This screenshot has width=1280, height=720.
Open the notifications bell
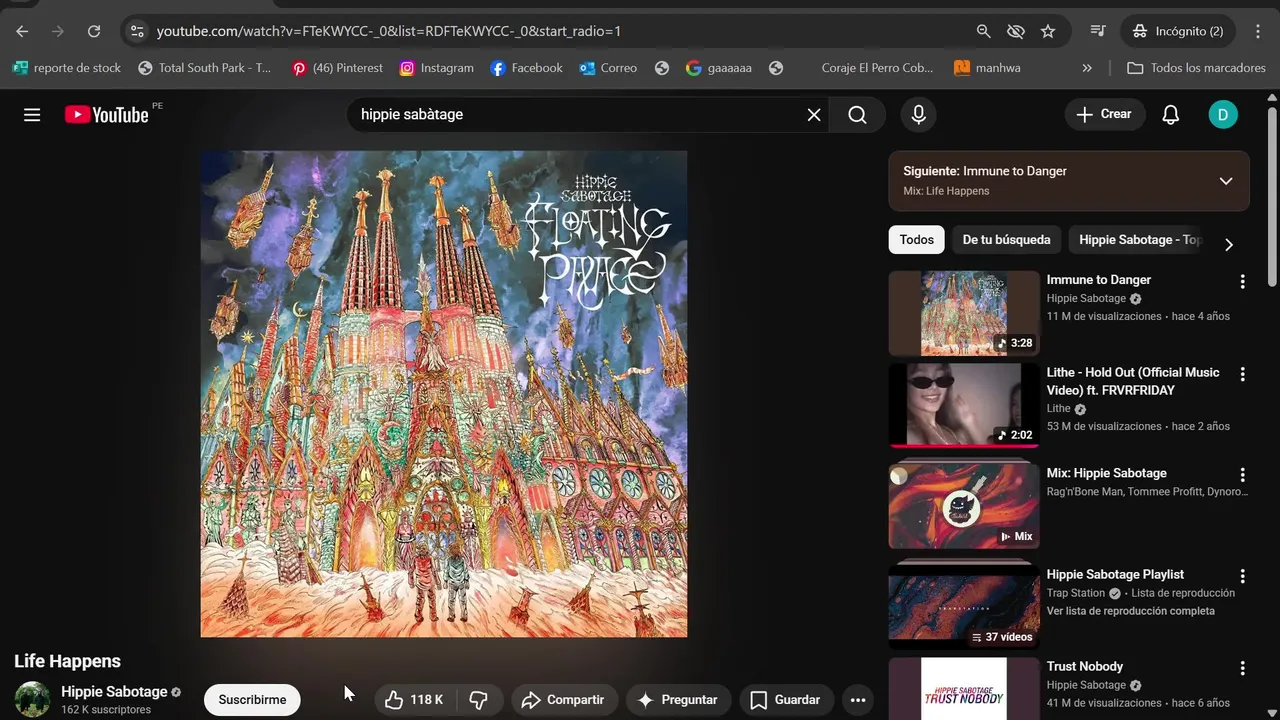pyautogui.click(x=1171, y=115)
